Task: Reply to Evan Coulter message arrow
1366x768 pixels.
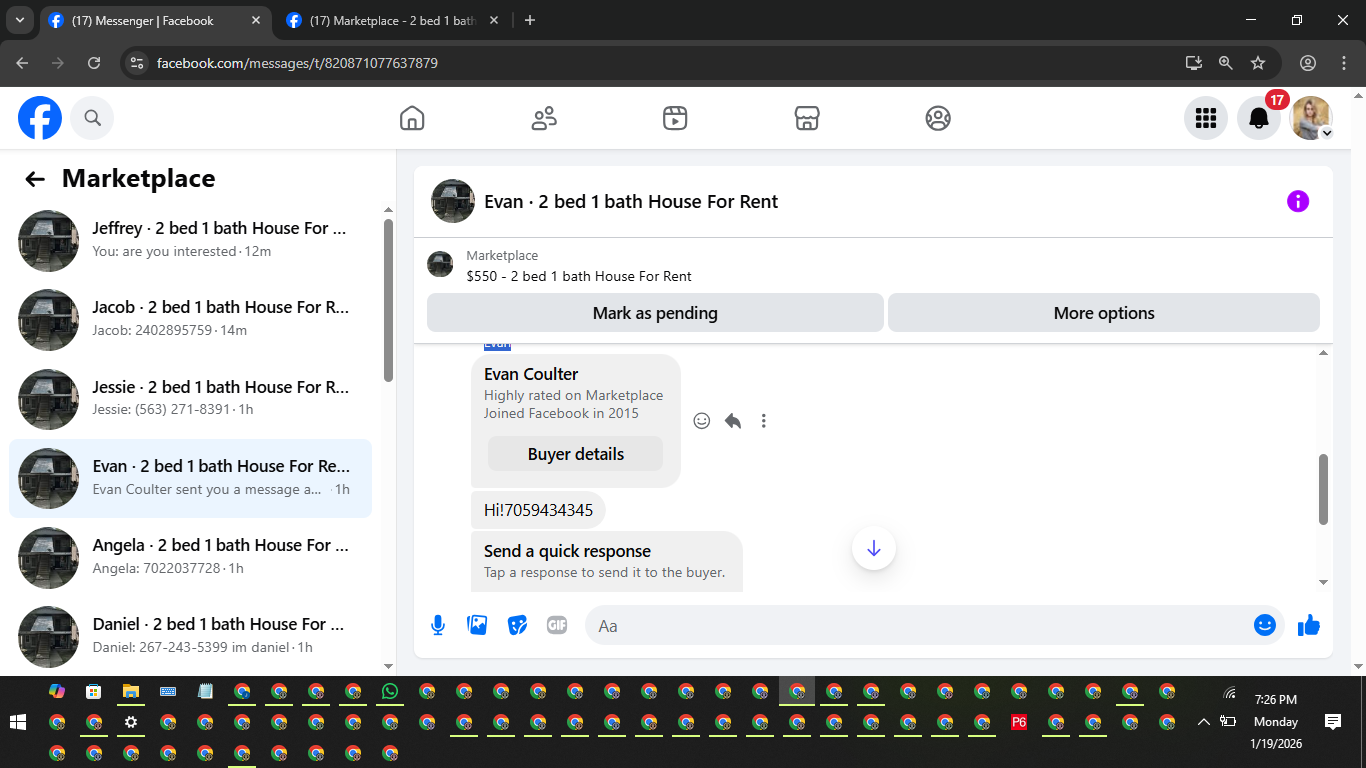Action: [x=733, y=421]
